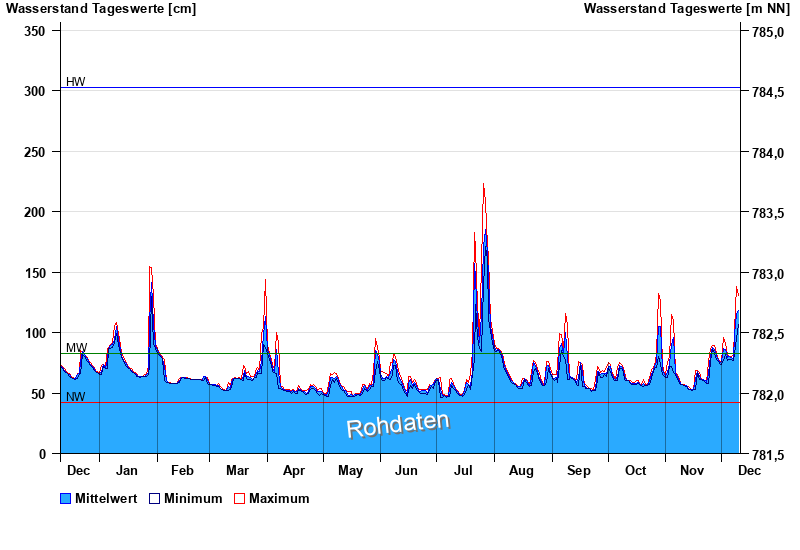Select the Jan month label
800x550 pixels.
pyautogui.click(x=127, y=470)
